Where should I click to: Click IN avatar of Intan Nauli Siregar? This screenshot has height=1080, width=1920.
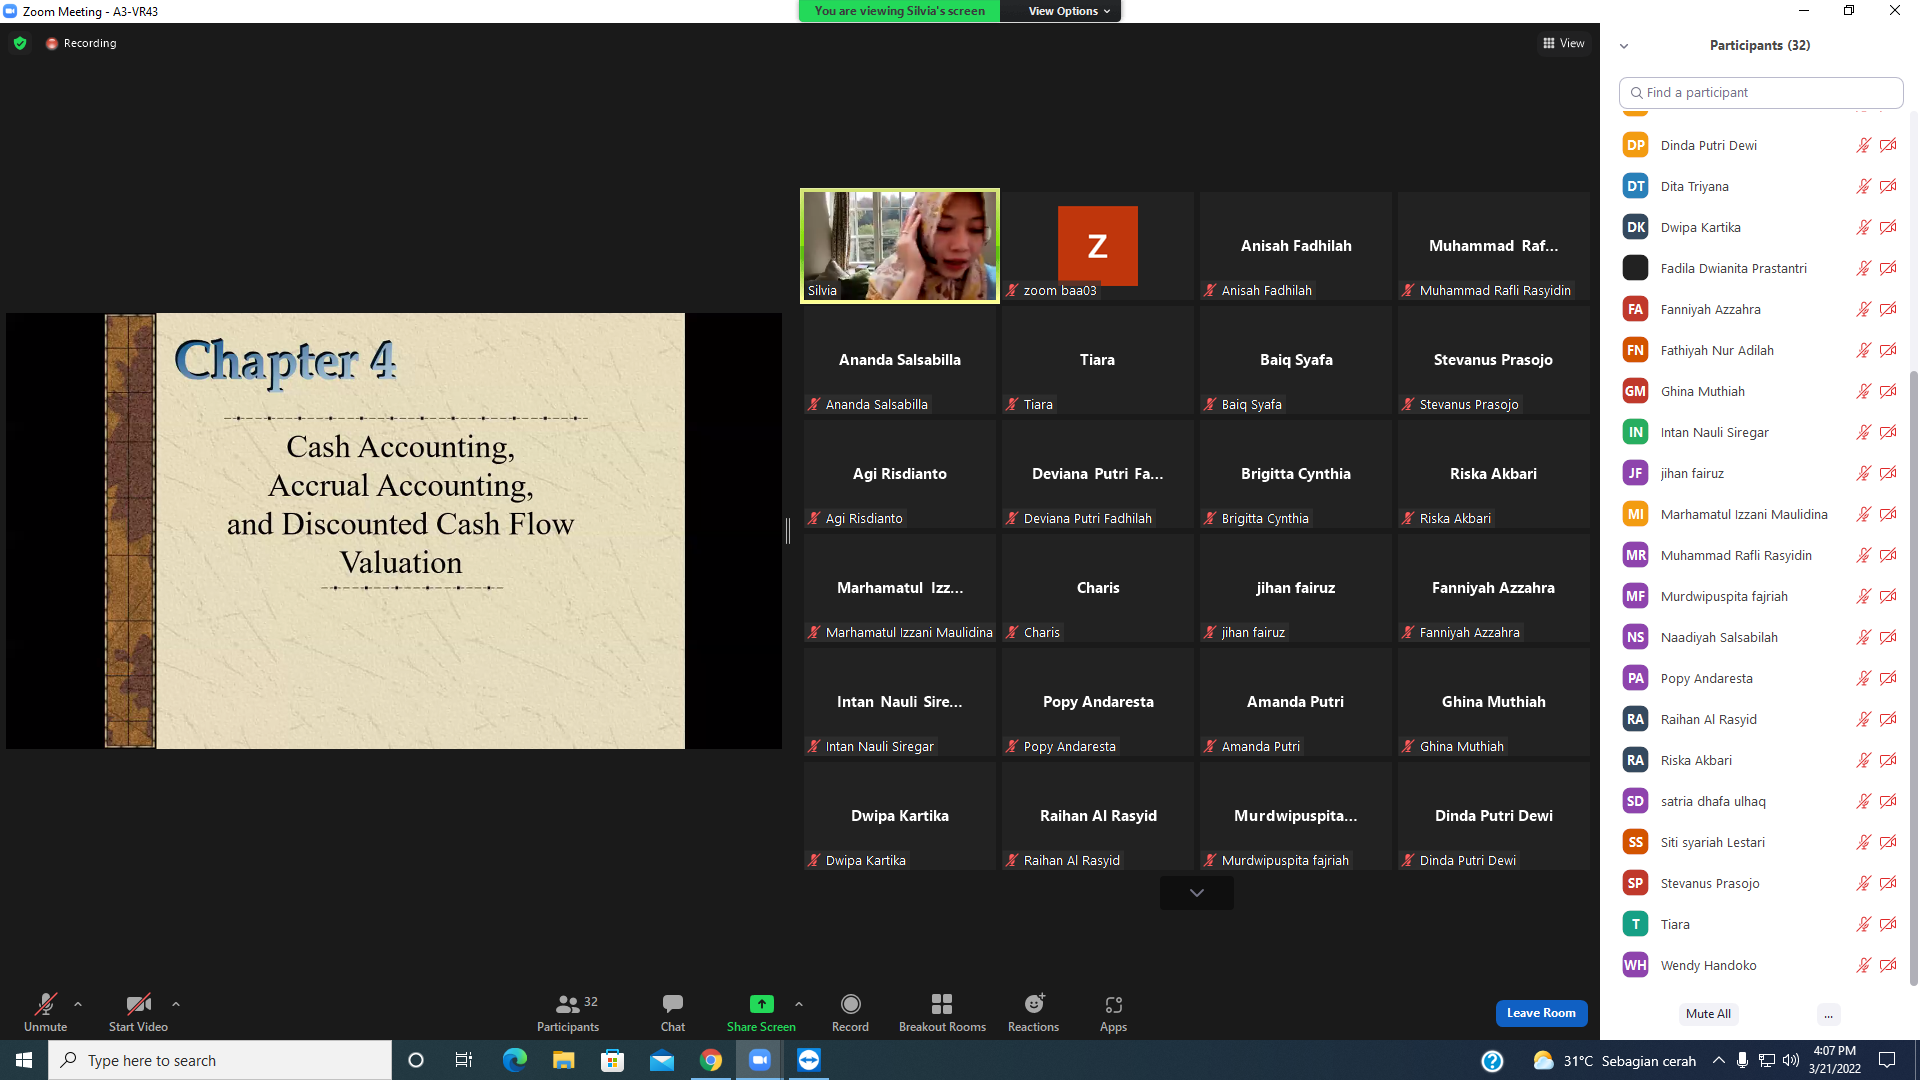[1635, 432]
